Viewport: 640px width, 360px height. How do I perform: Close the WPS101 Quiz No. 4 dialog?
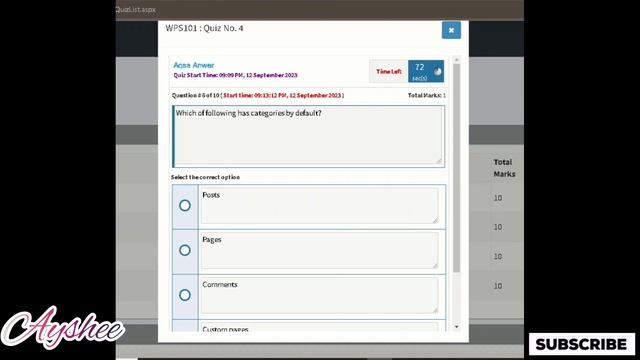tap(451, 30)
